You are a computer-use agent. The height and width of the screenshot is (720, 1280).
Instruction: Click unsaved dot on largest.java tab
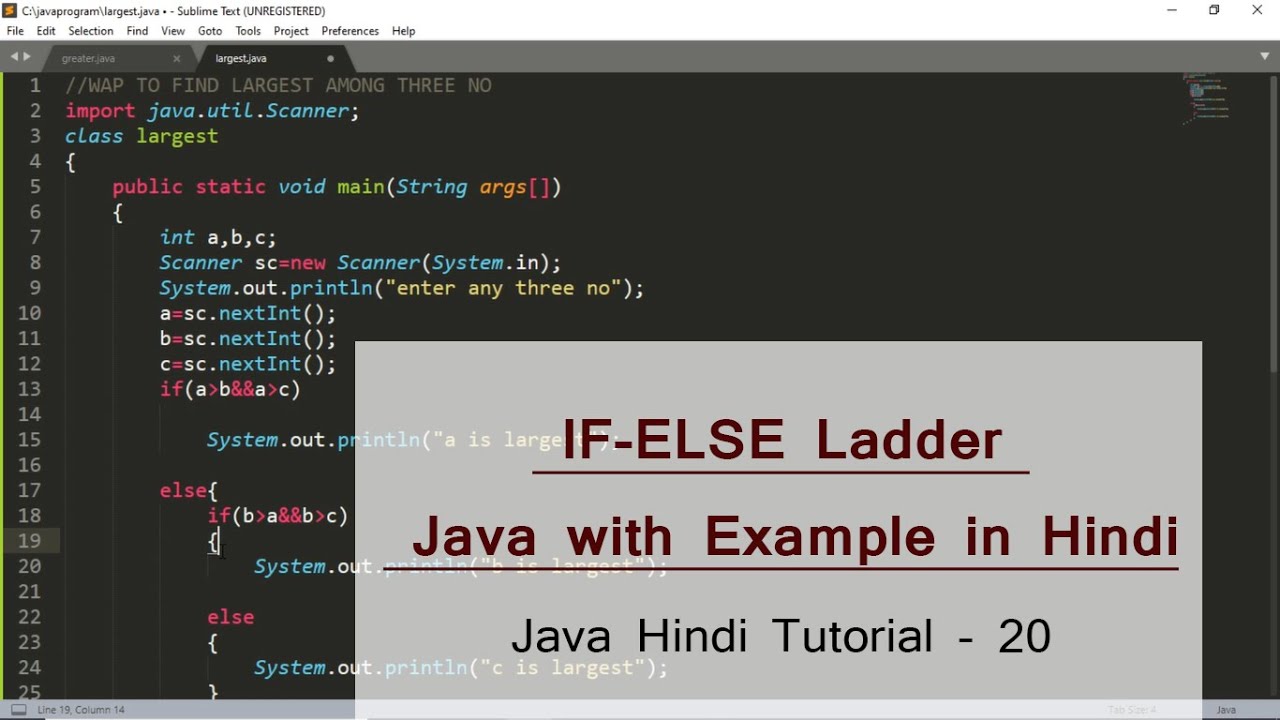[330, 58]
